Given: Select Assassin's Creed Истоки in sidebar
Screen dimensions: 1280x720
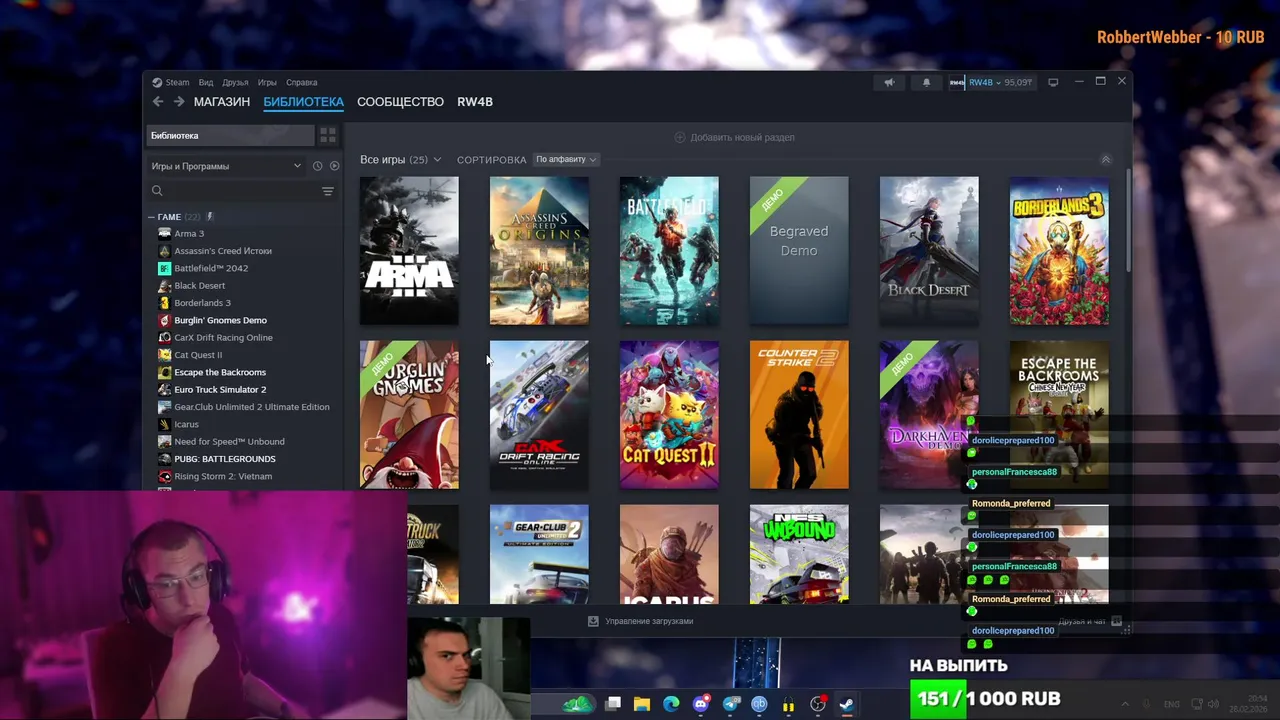Looking at the screenshot, I should pyautogui.click(x=223, y=251).
